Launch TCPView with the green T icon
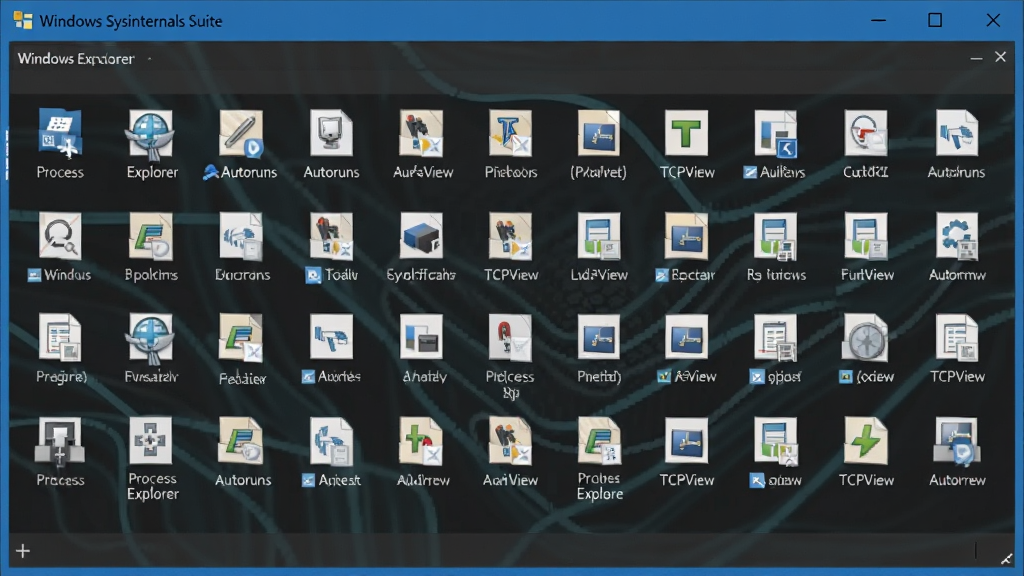The width and height of the screenshot is (1024, 576). 686,133
